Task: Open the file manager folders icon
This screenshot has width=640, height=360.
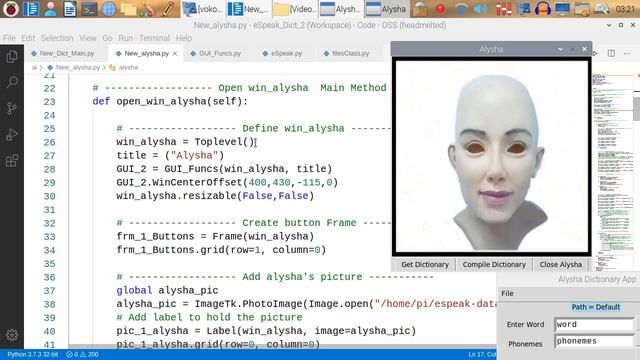Action: (128, 9)
